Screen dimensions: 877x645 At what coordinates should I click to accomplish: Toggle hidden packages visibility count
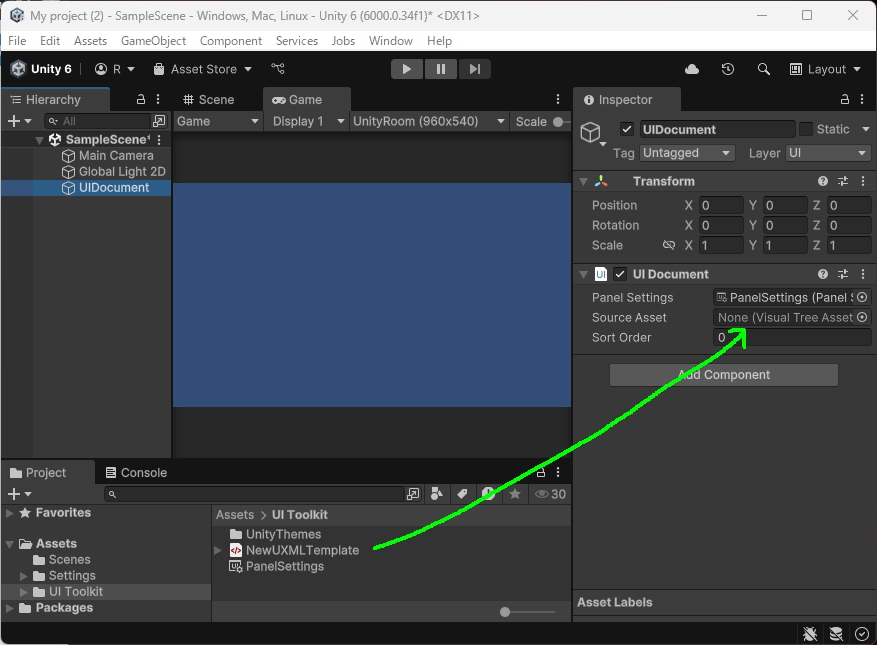click(550, 494)
